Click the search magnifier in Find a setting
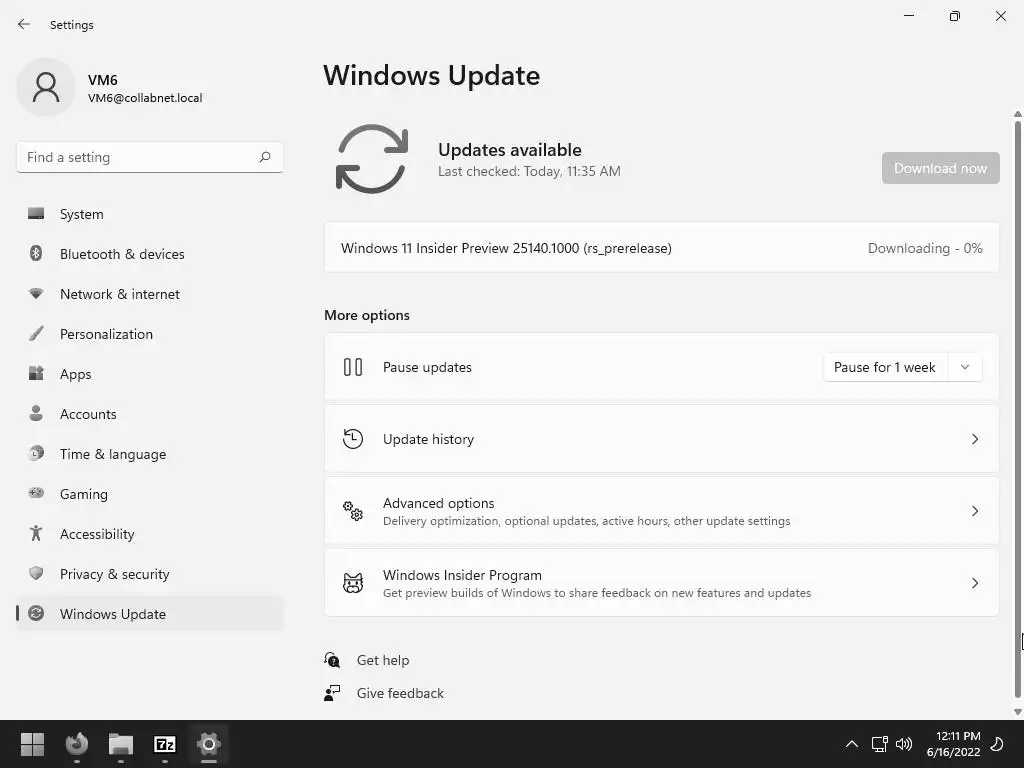The height and width of the screenshot is (768, 1024). [x=264, y=157]
